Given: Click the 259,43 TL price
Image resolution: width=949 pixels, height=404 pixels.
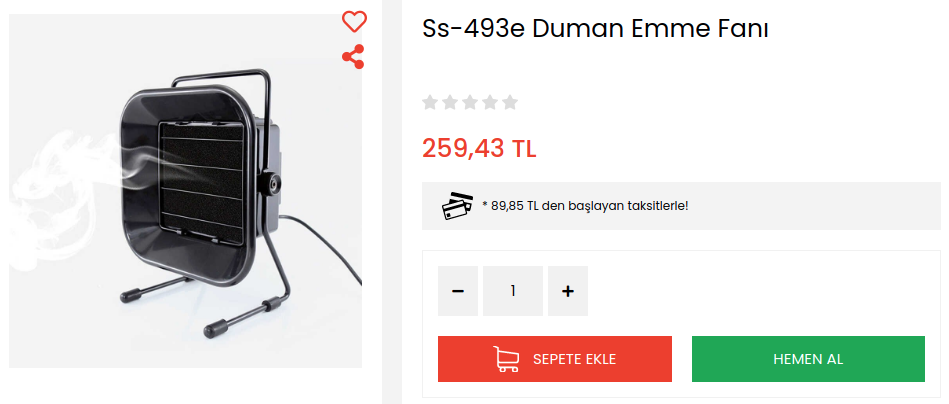Looking at the screenshot, I should (x=479, y=148).
